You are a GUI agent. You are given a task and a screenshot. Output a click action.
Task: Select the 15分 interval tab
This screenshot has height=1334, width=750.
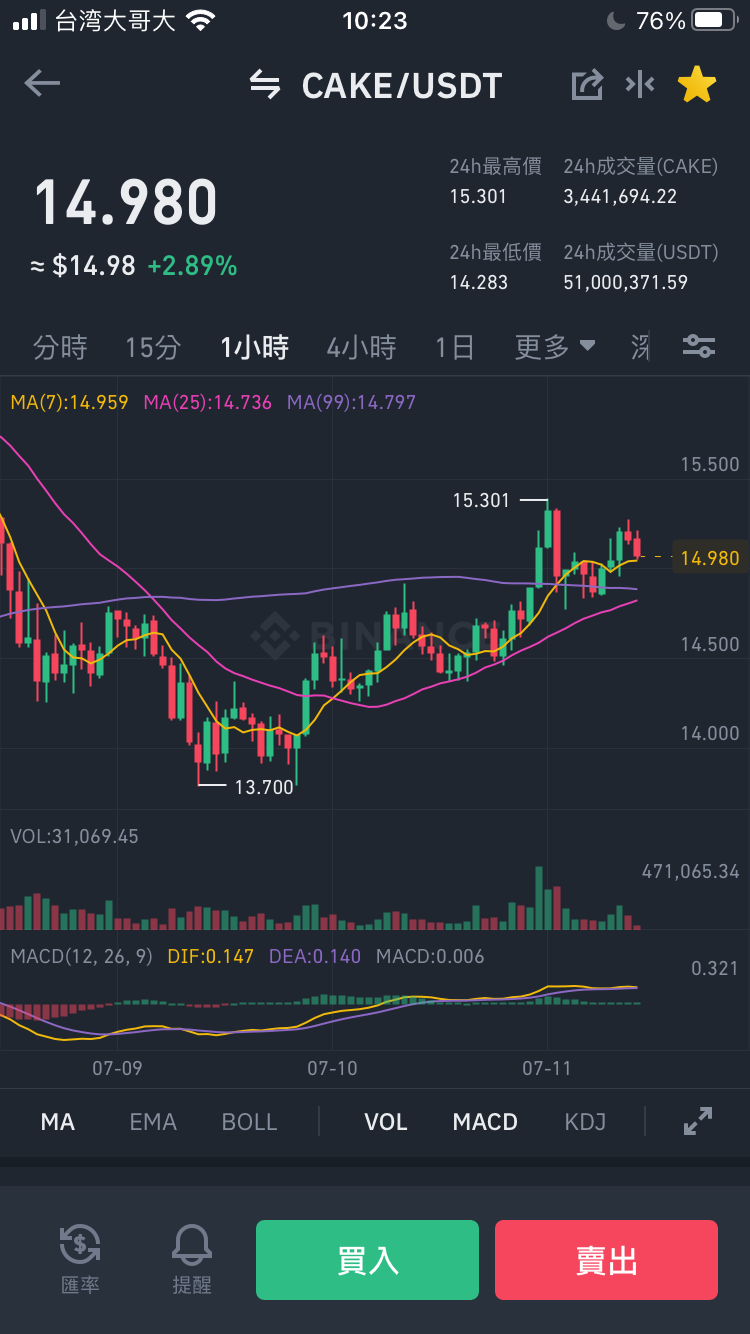coord(153,347)
